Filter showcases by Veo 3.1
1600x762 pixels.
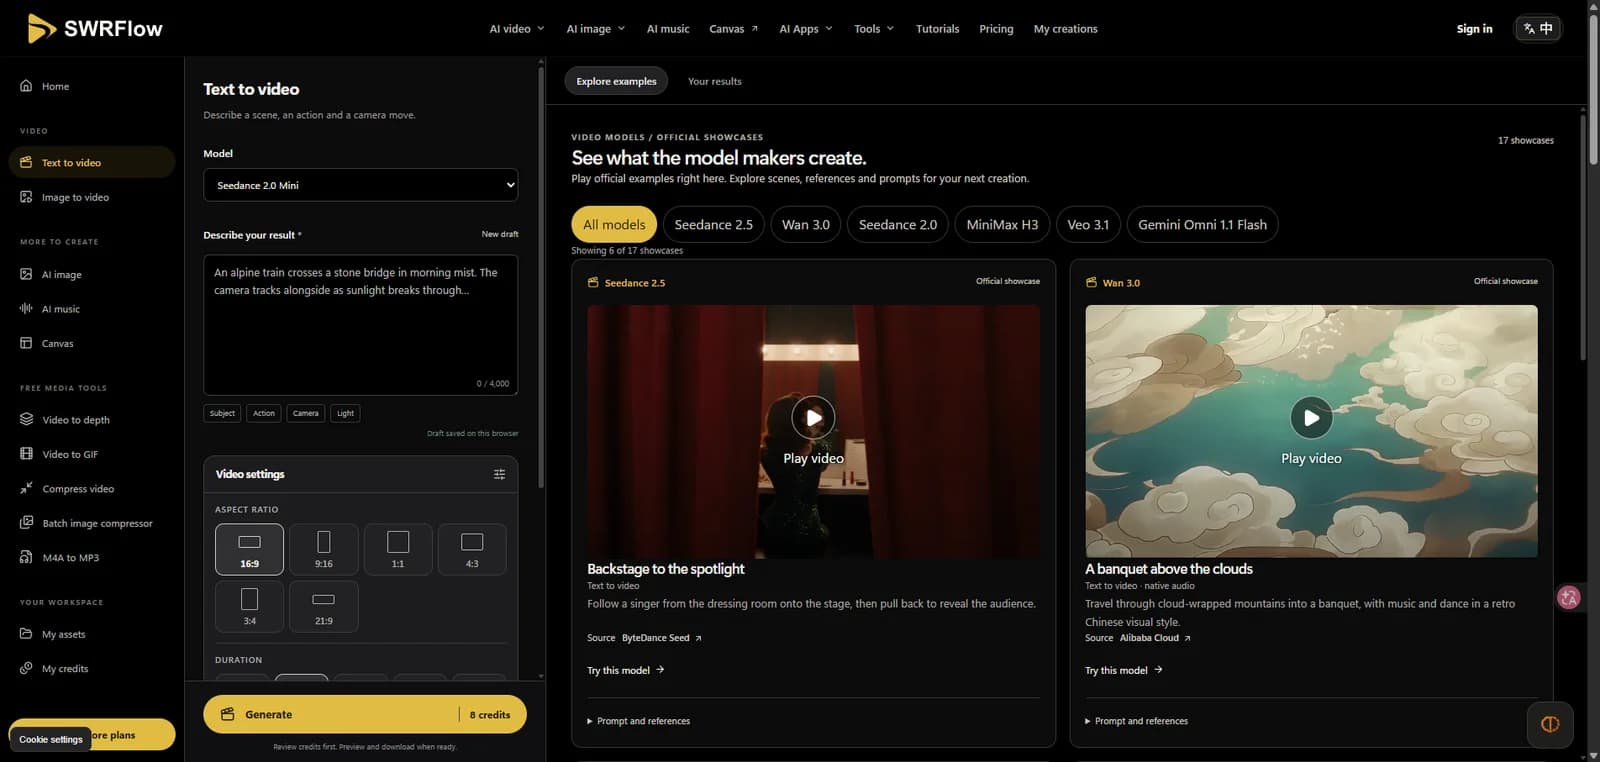(x=1088, y=224)
